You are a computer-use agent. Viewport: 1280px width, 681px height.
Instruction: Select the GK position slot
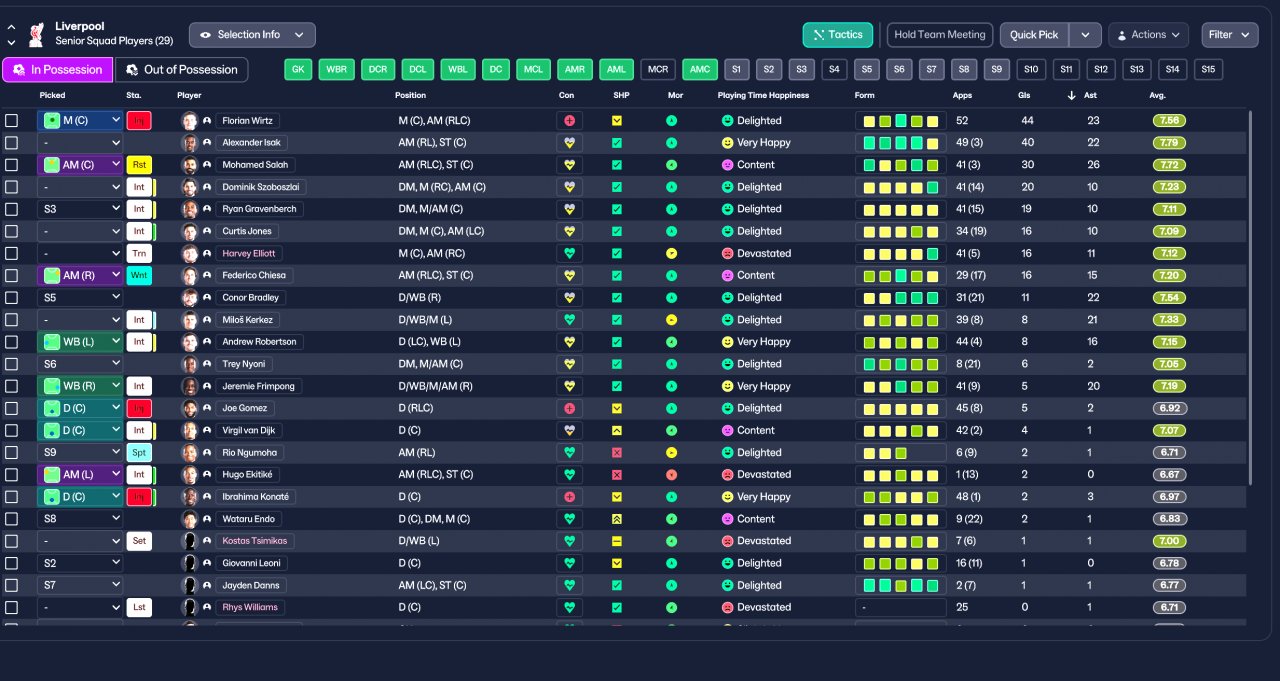[298, 69]
